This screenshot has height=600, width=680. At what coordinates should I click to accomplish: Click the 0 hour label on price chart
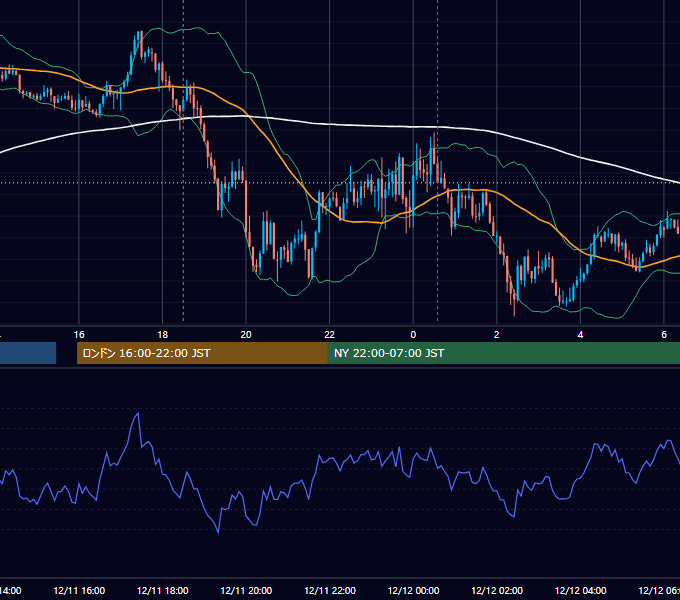(x=413, y=335)
